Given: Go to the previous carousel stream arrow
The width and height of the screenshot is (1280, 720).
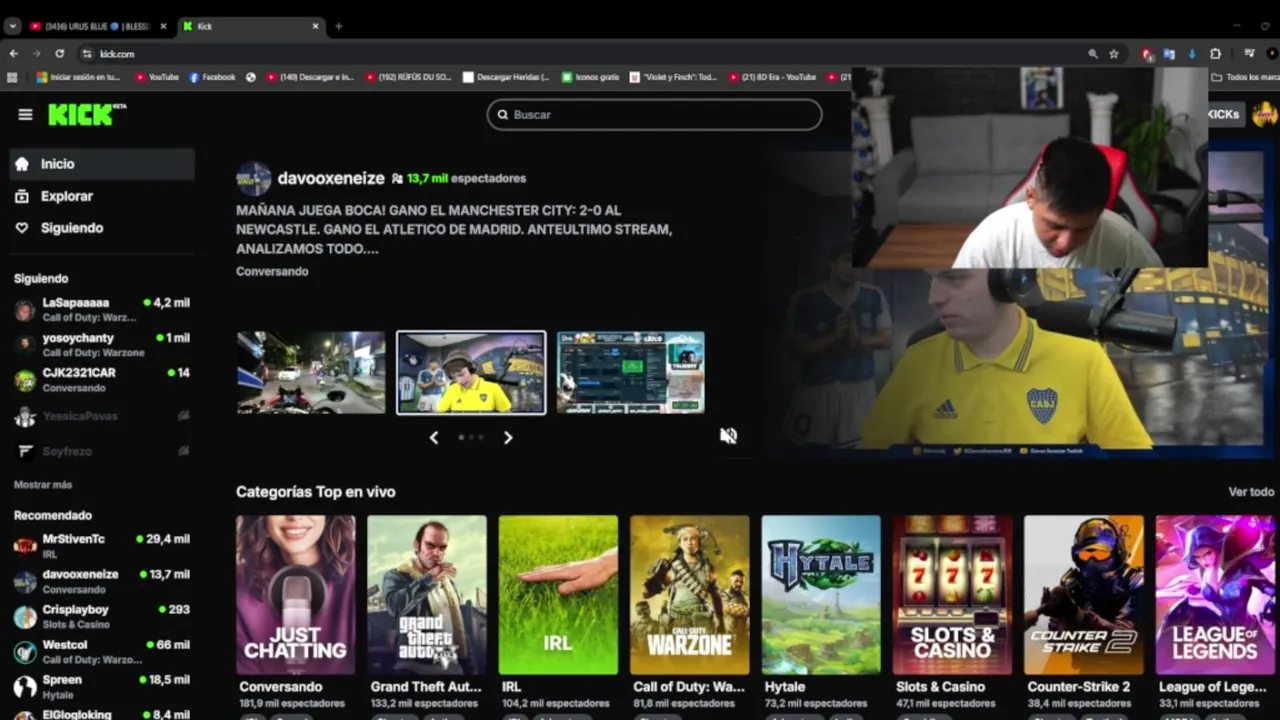Looking at the screenshot, I should (434, 437).
